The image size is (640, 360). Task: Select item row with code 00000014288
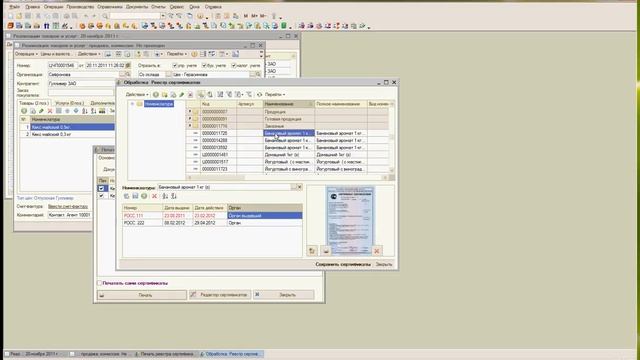288,140
